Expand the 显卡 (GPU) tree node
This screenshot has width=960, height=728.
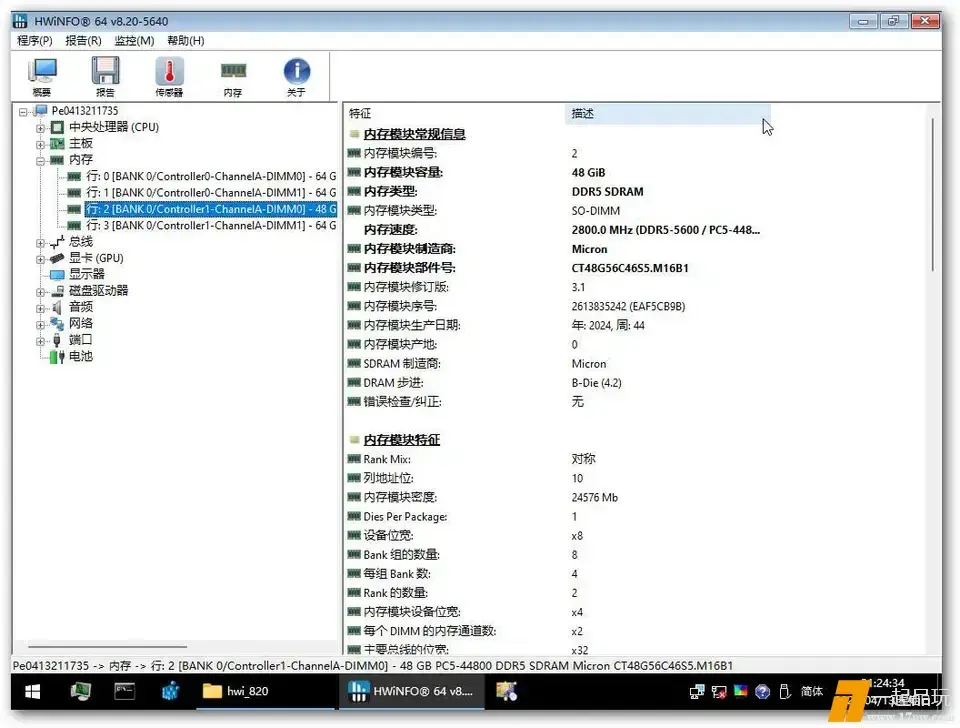[40, 259]
